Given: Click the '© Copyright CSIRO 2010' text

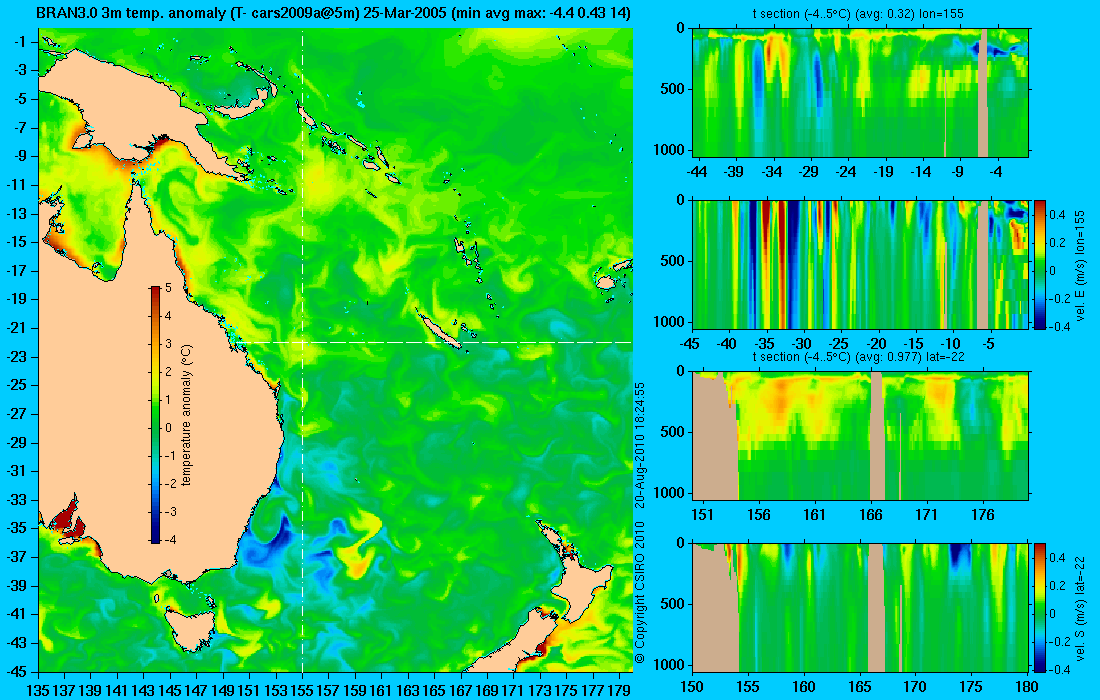Looking at the screenshot, I should tap(639, 593).
